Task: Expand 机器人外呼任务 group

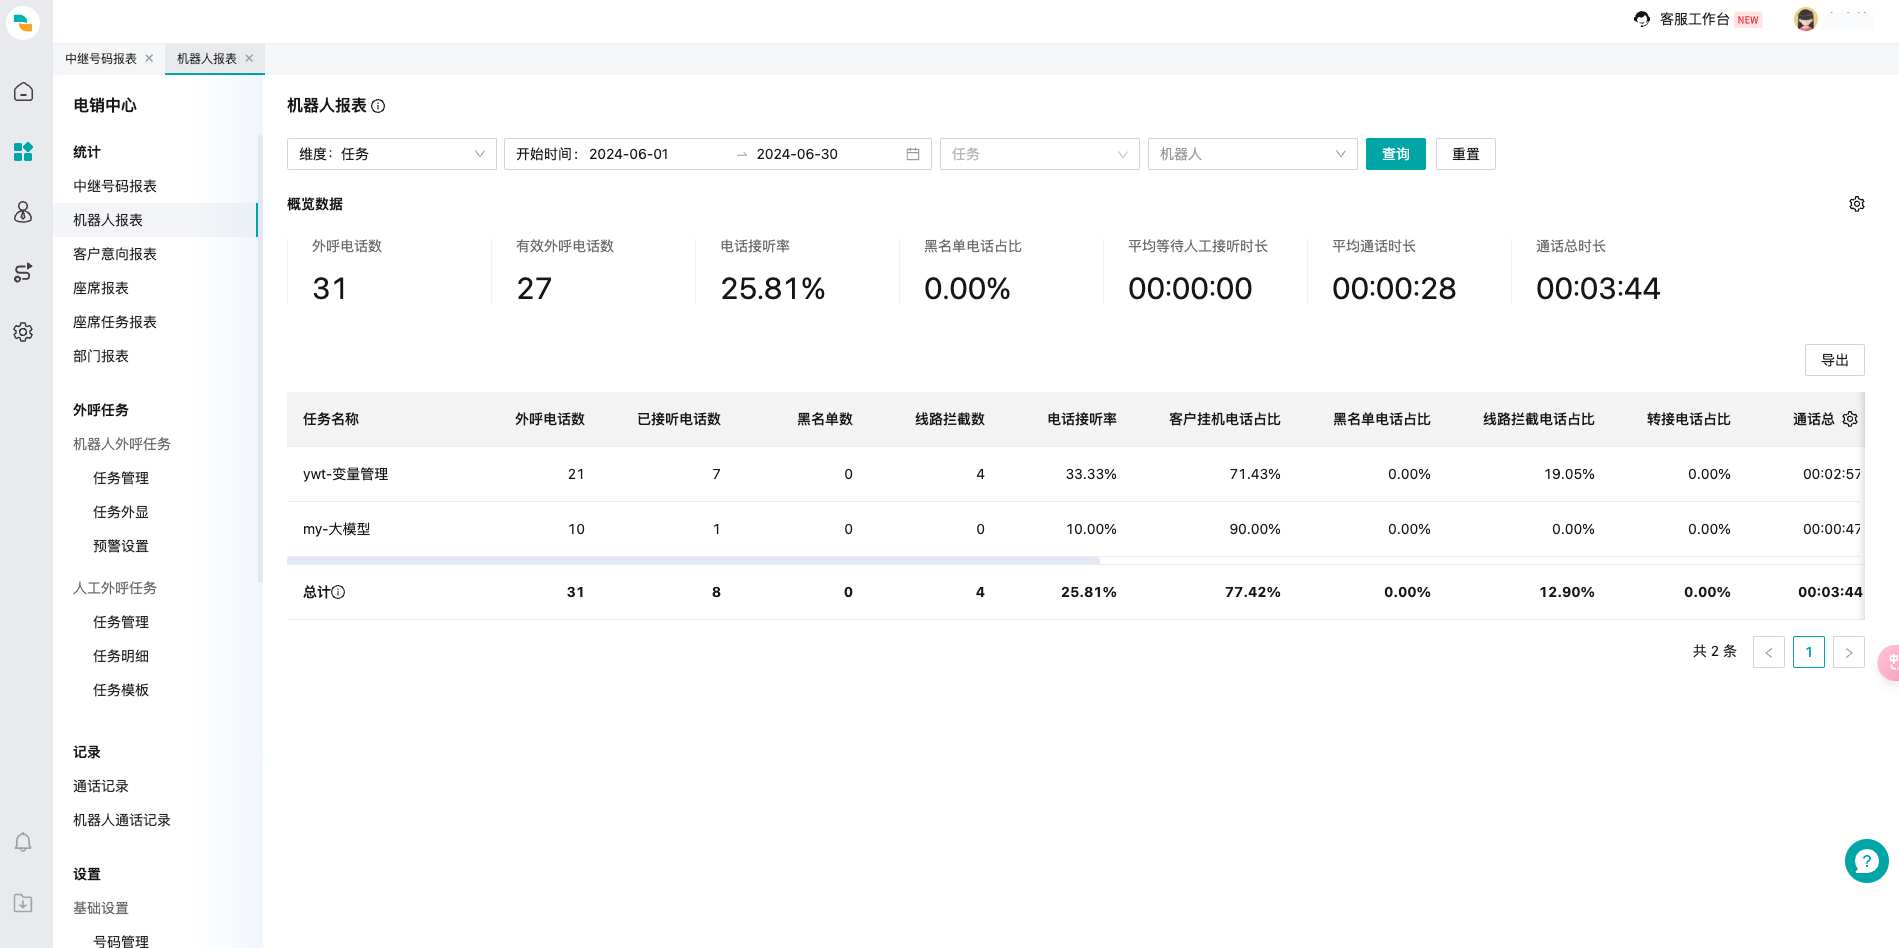Action: [x=122, y=444]
